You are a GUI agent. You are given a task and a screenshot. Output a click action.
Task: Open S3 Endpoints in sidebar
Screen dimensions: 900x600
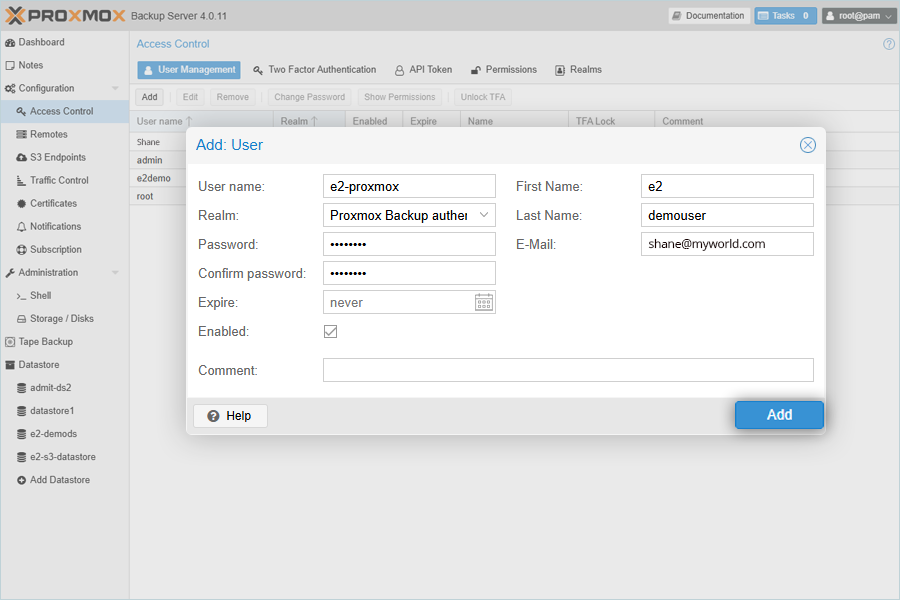point(57,158)
